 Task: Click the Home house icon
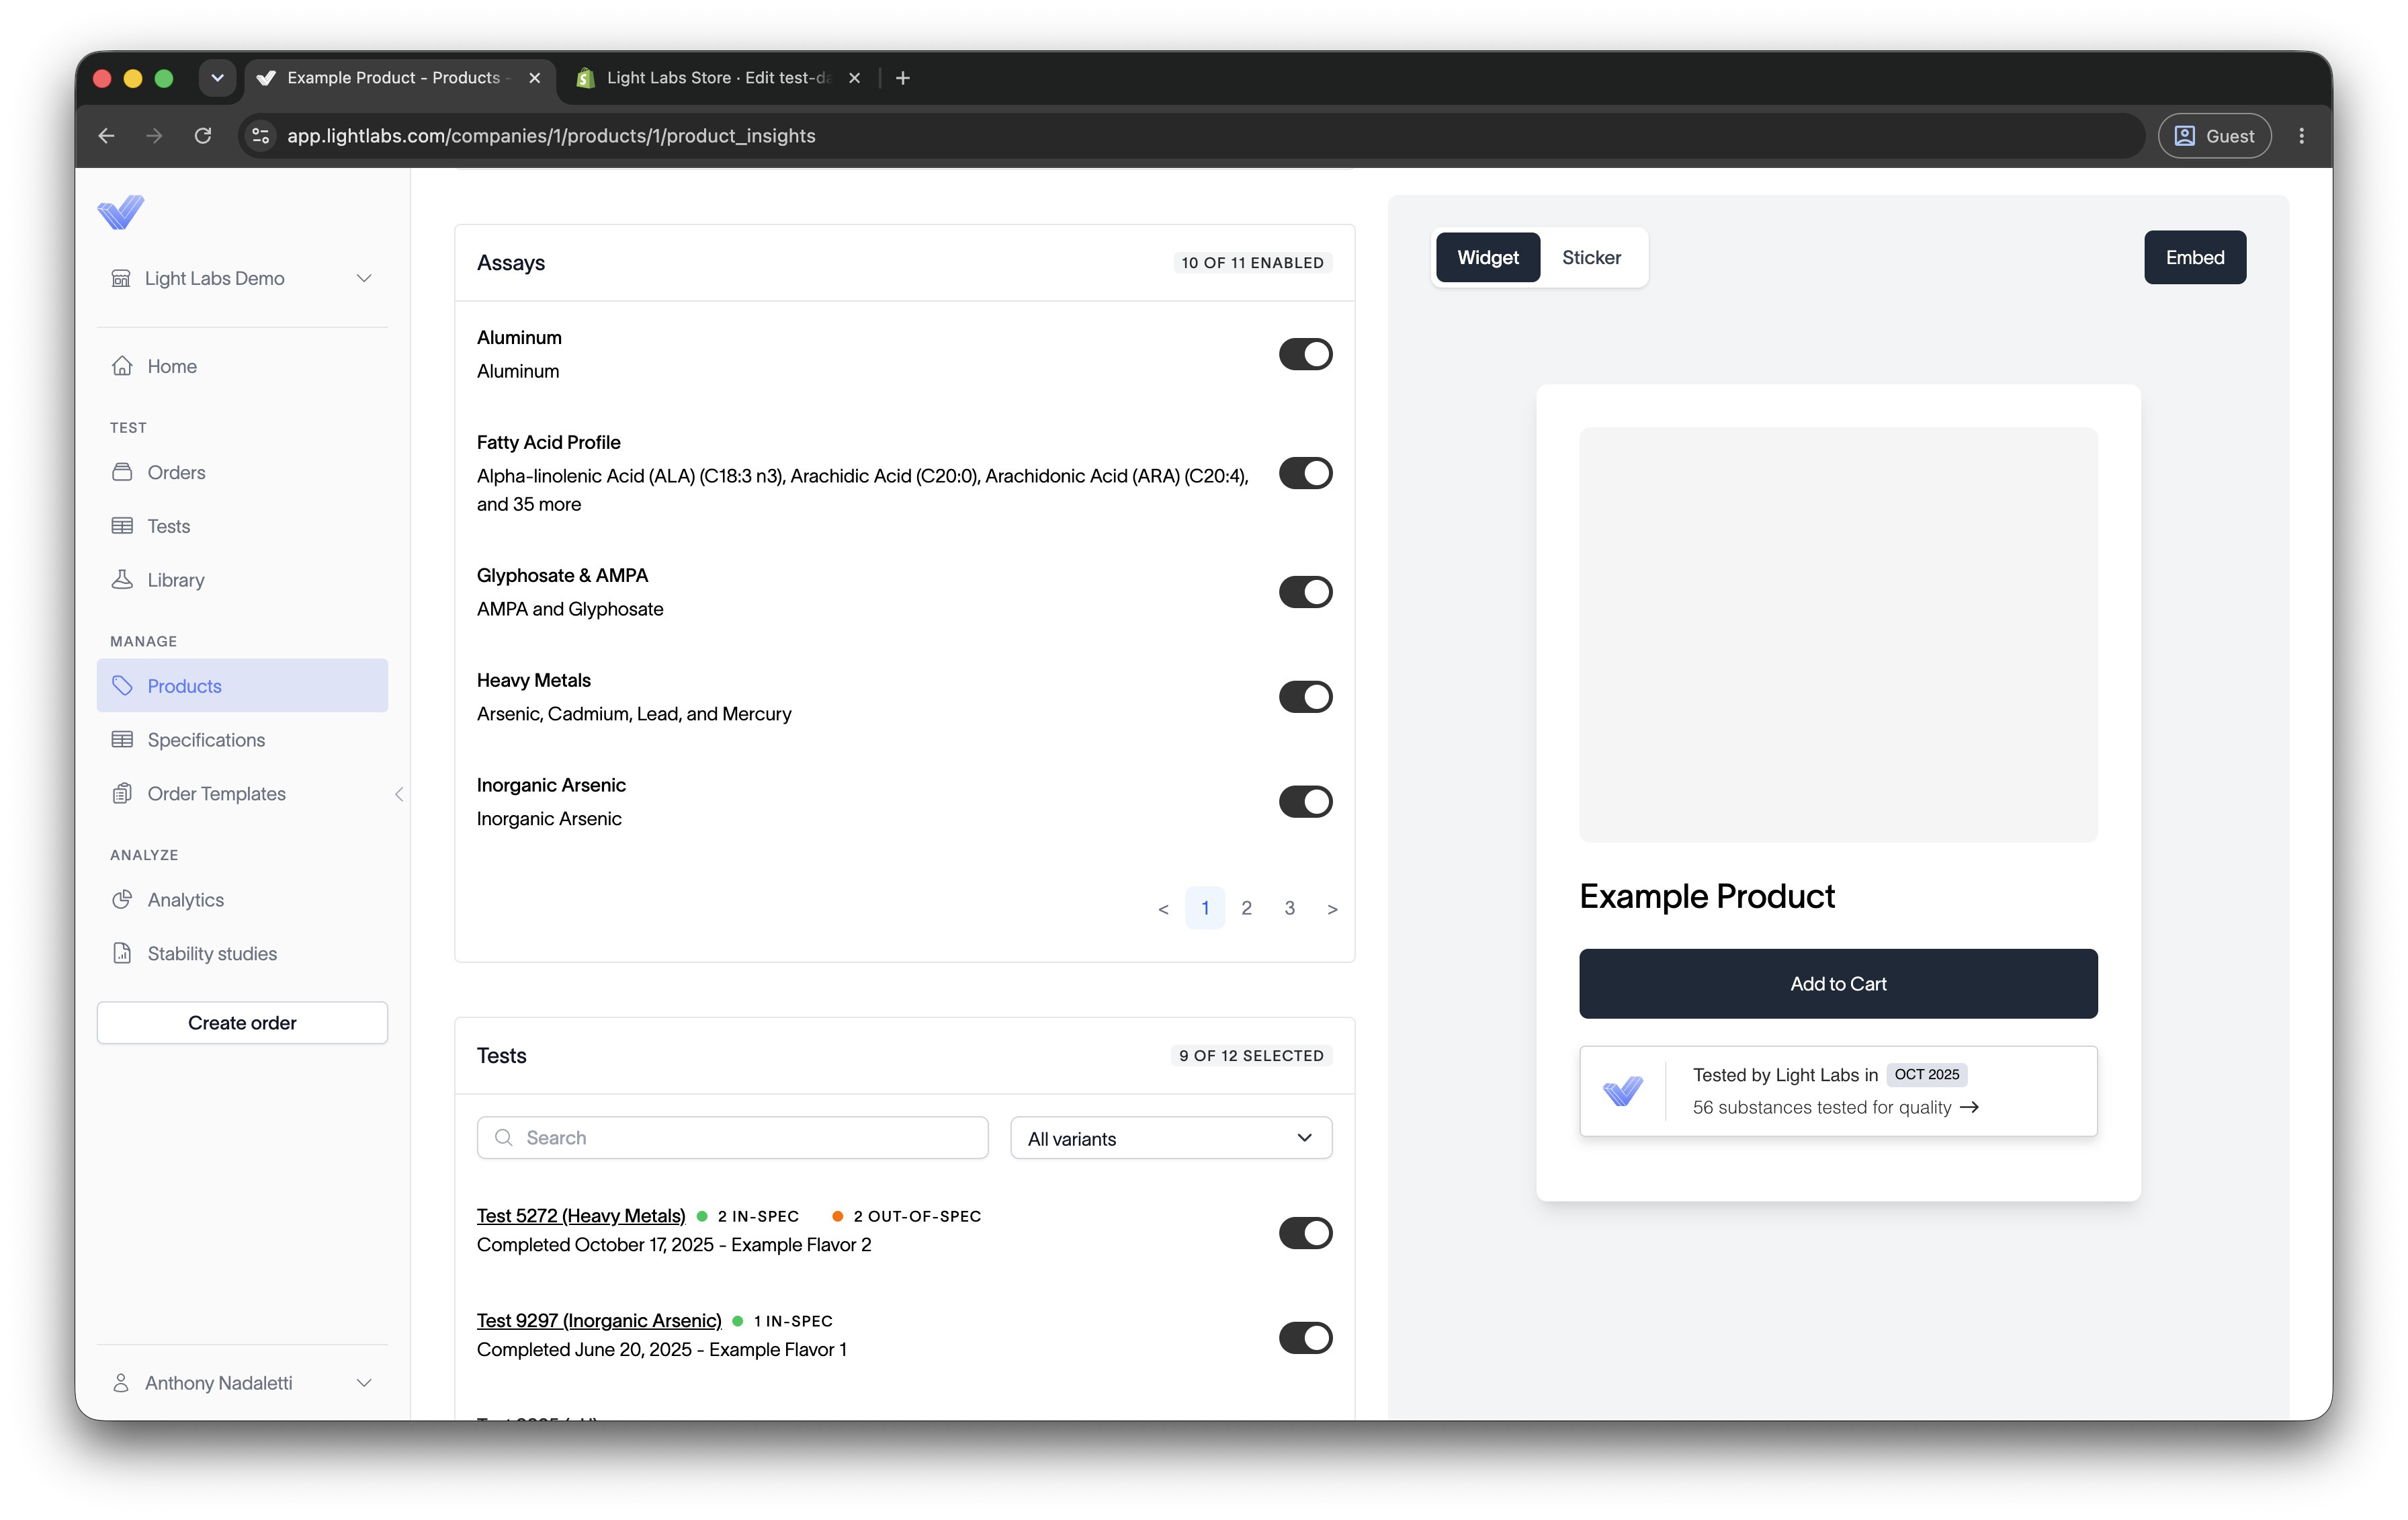coord(122,366)
